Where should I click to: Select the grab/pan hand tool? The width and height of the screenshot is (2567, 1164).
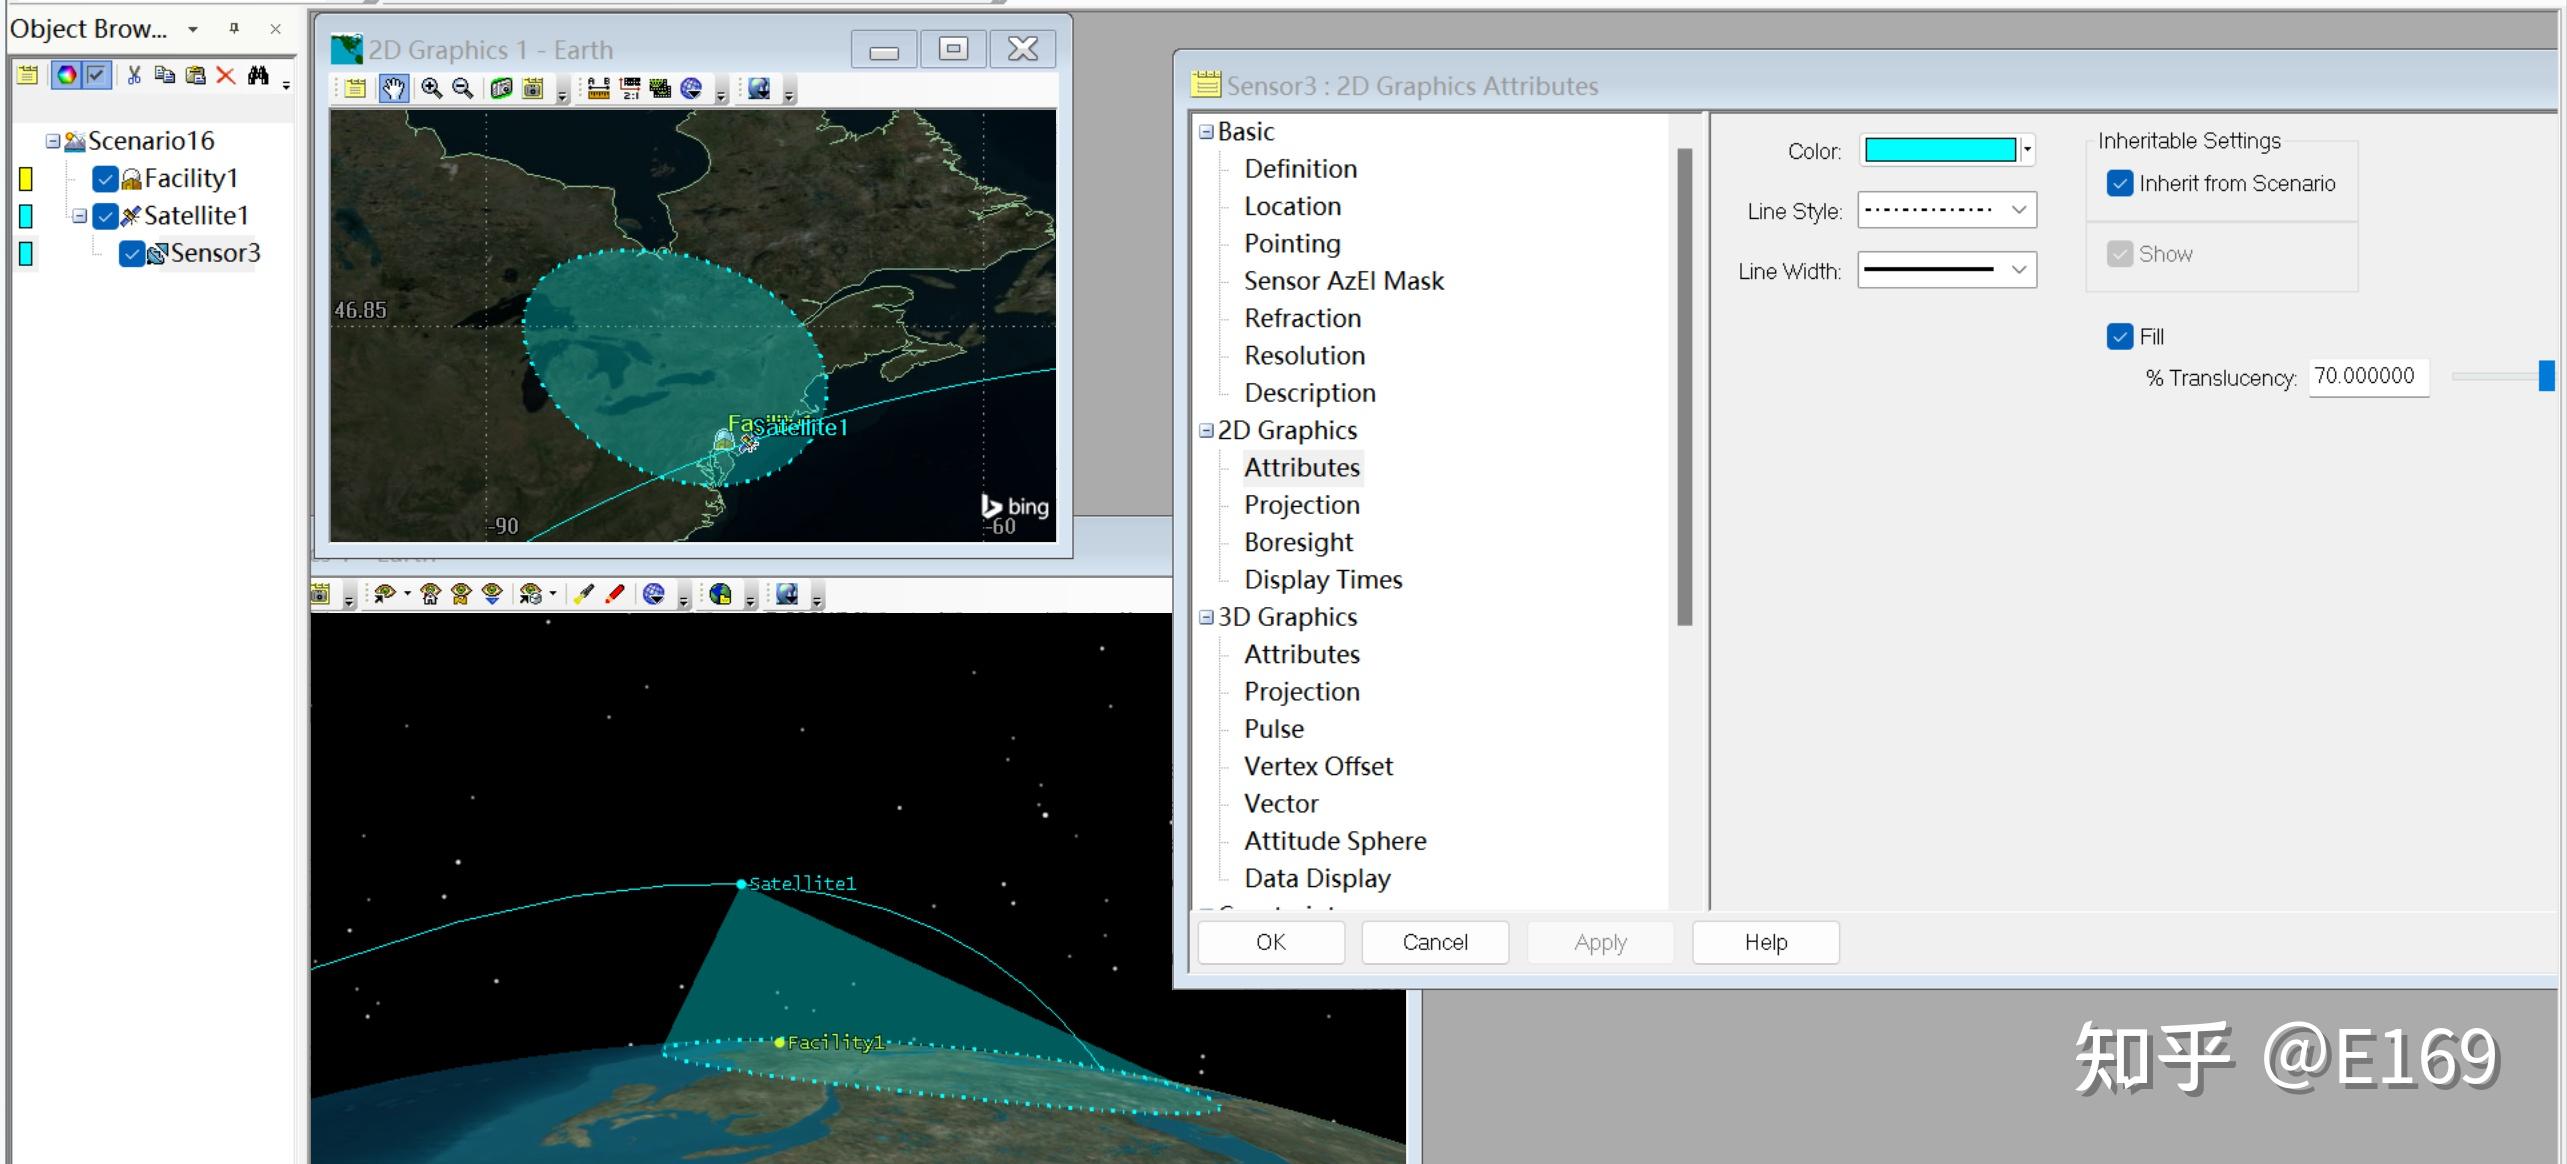[x=393, y=88]
